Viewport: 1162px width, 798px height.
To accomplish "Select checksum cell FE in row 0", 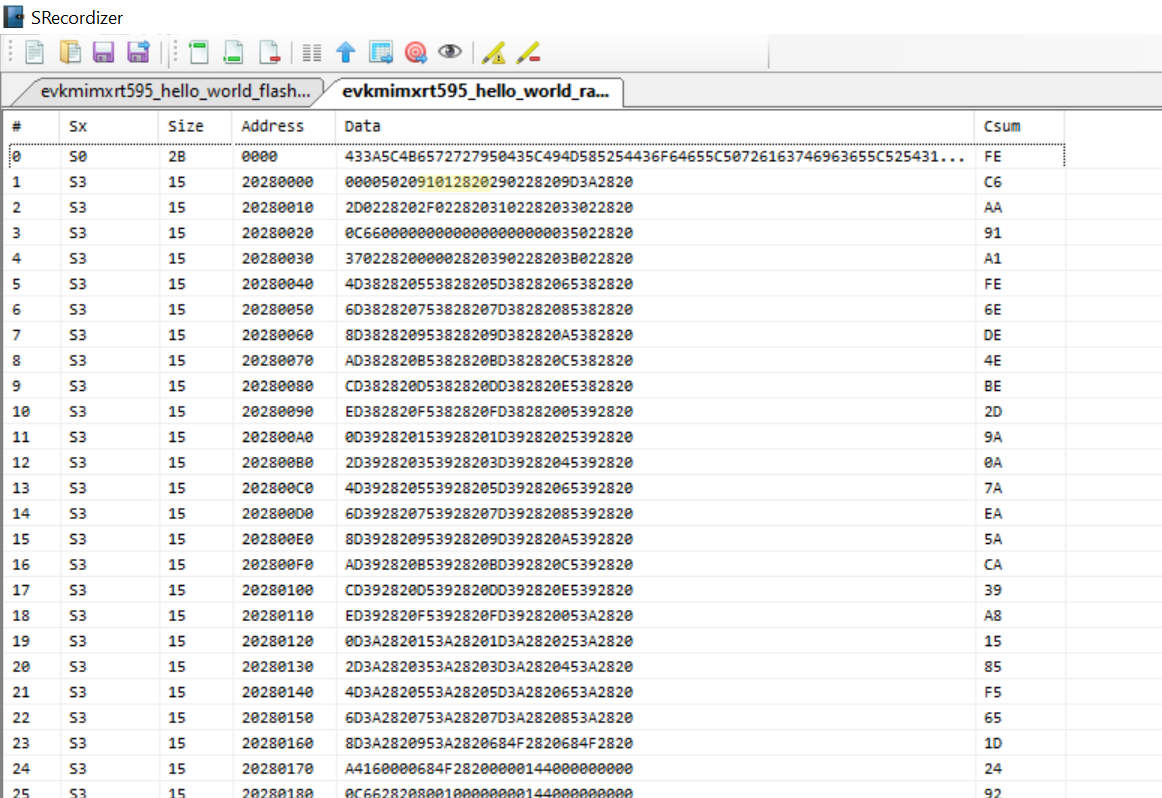I will click(x=1019, y=156).
